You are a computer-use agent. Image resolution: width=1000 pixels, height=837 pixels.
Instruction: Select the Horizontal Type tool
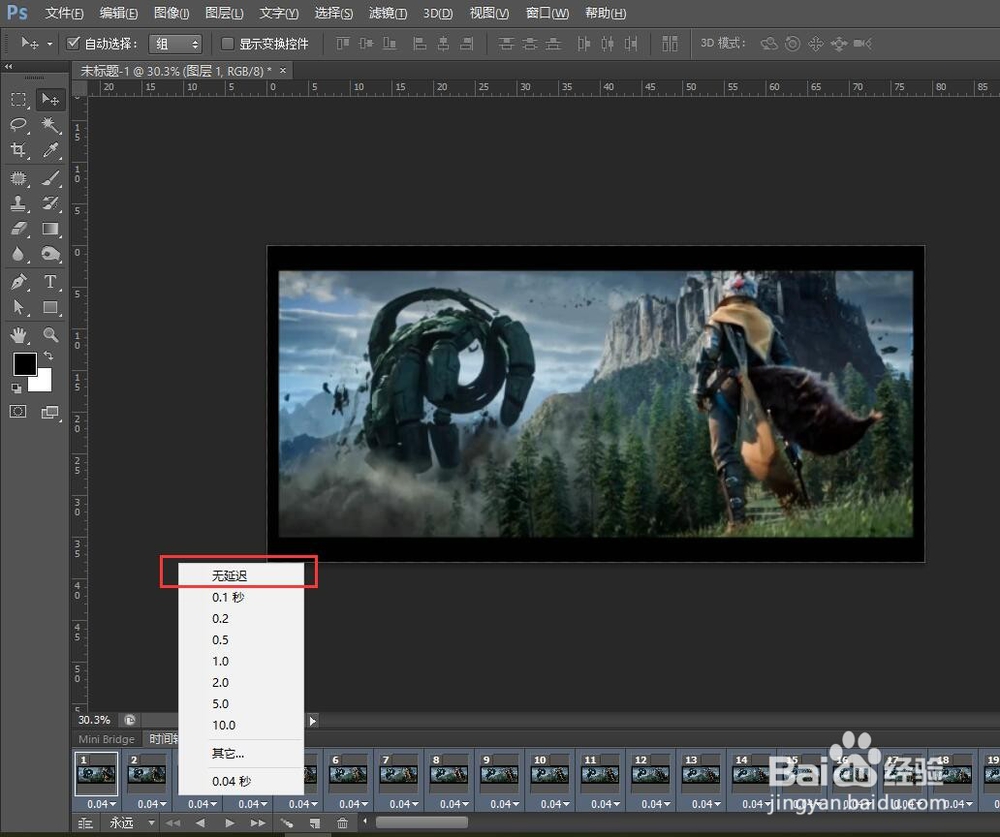pos(50,281)
